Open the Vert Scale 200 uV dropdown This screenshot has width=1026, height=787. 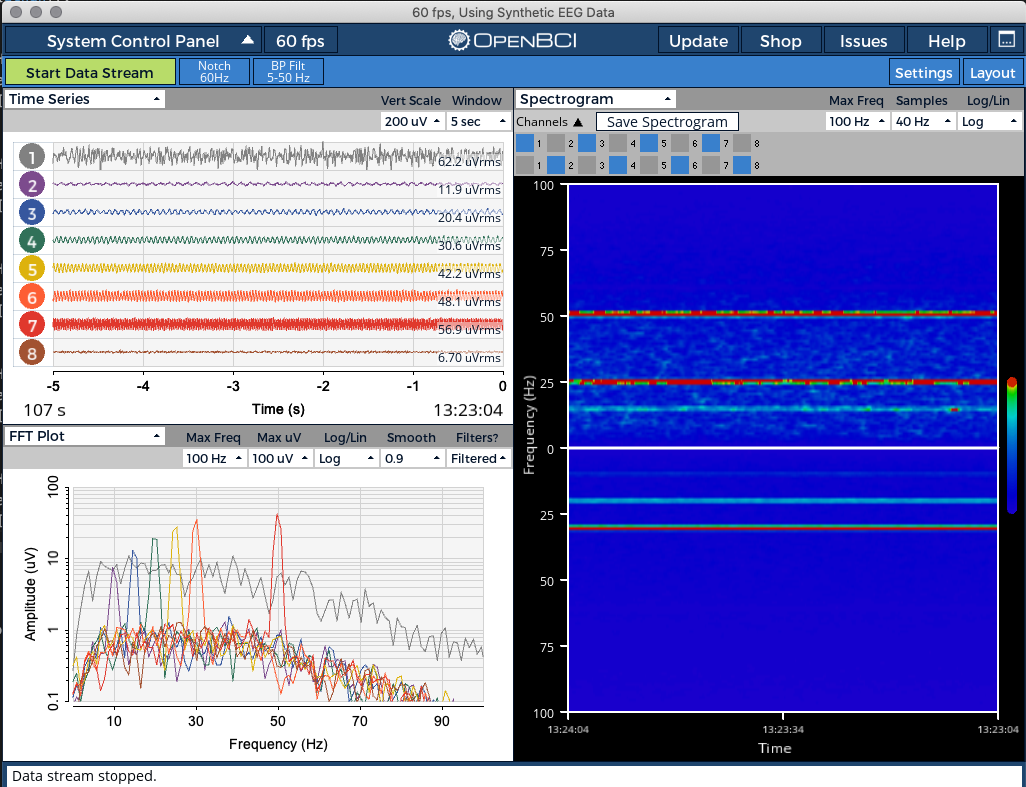pyautogui.click(x=414, y=121)
